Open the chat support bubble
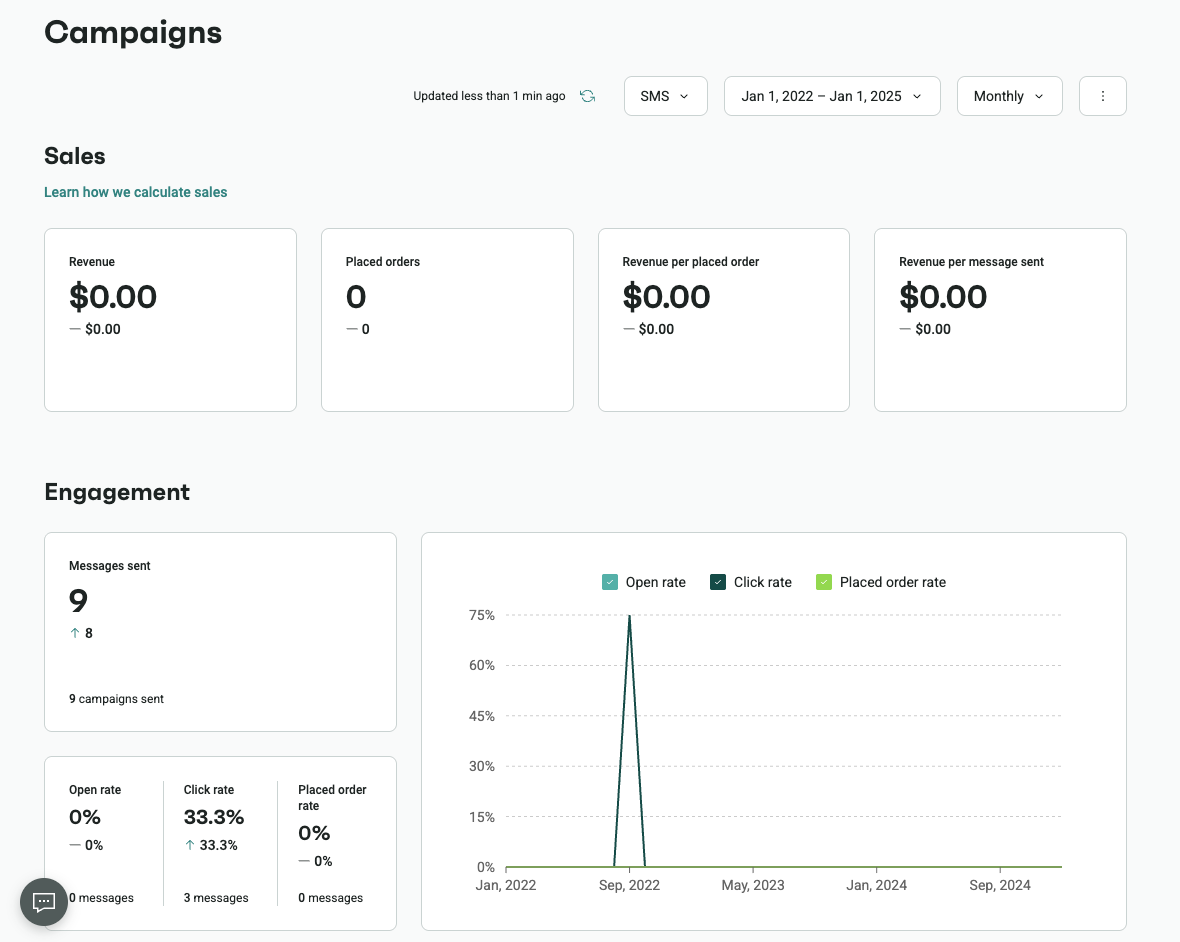 click(x=44, y=901)
